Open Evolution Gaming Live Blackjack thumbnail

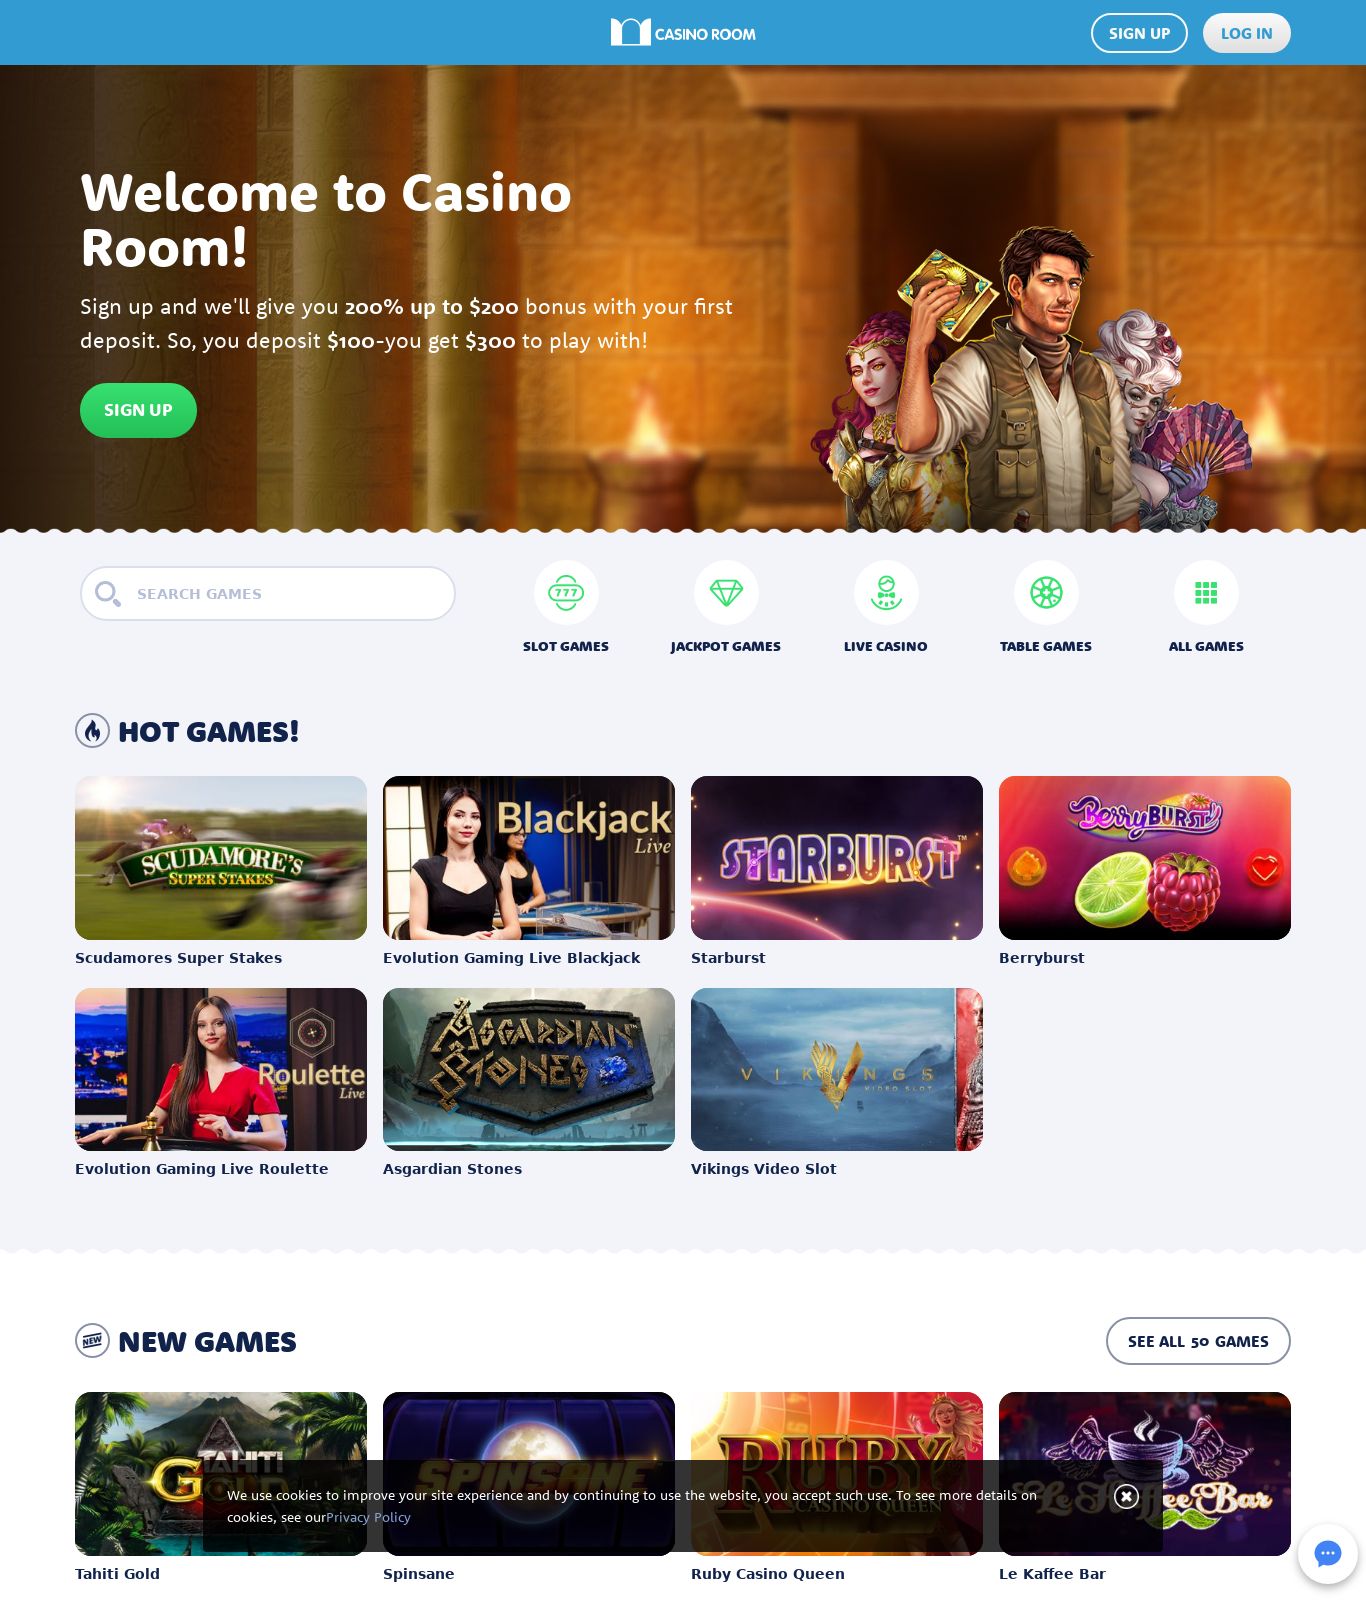tap(529, 858)
